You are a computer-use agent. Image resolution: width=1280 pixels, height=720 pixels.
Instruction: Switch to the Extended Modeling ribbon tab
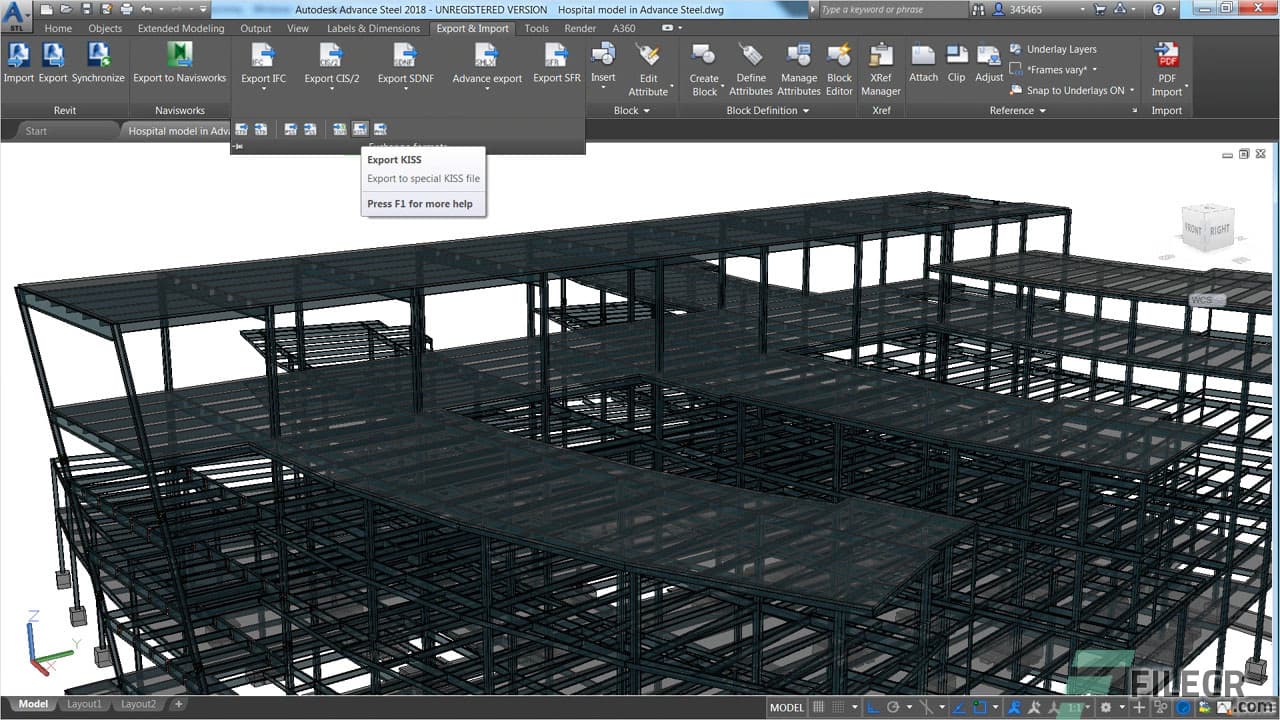pos(180,28)
